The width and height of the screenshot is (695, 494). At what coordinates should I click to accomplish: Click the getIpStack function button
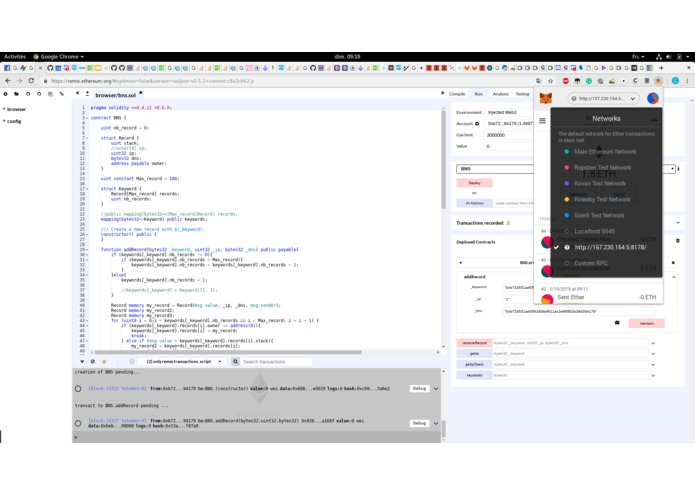pos(474,364)
